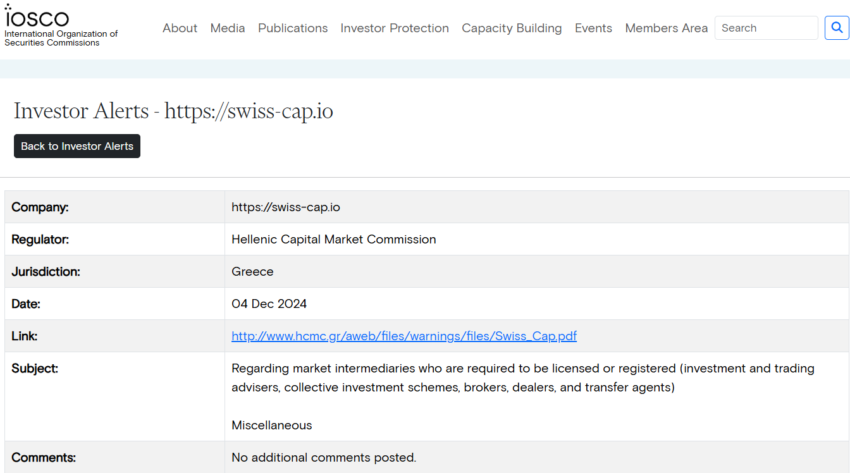Click the IOSCO logo
Viewport: 850px width, 473px height.
coord(61,25)
